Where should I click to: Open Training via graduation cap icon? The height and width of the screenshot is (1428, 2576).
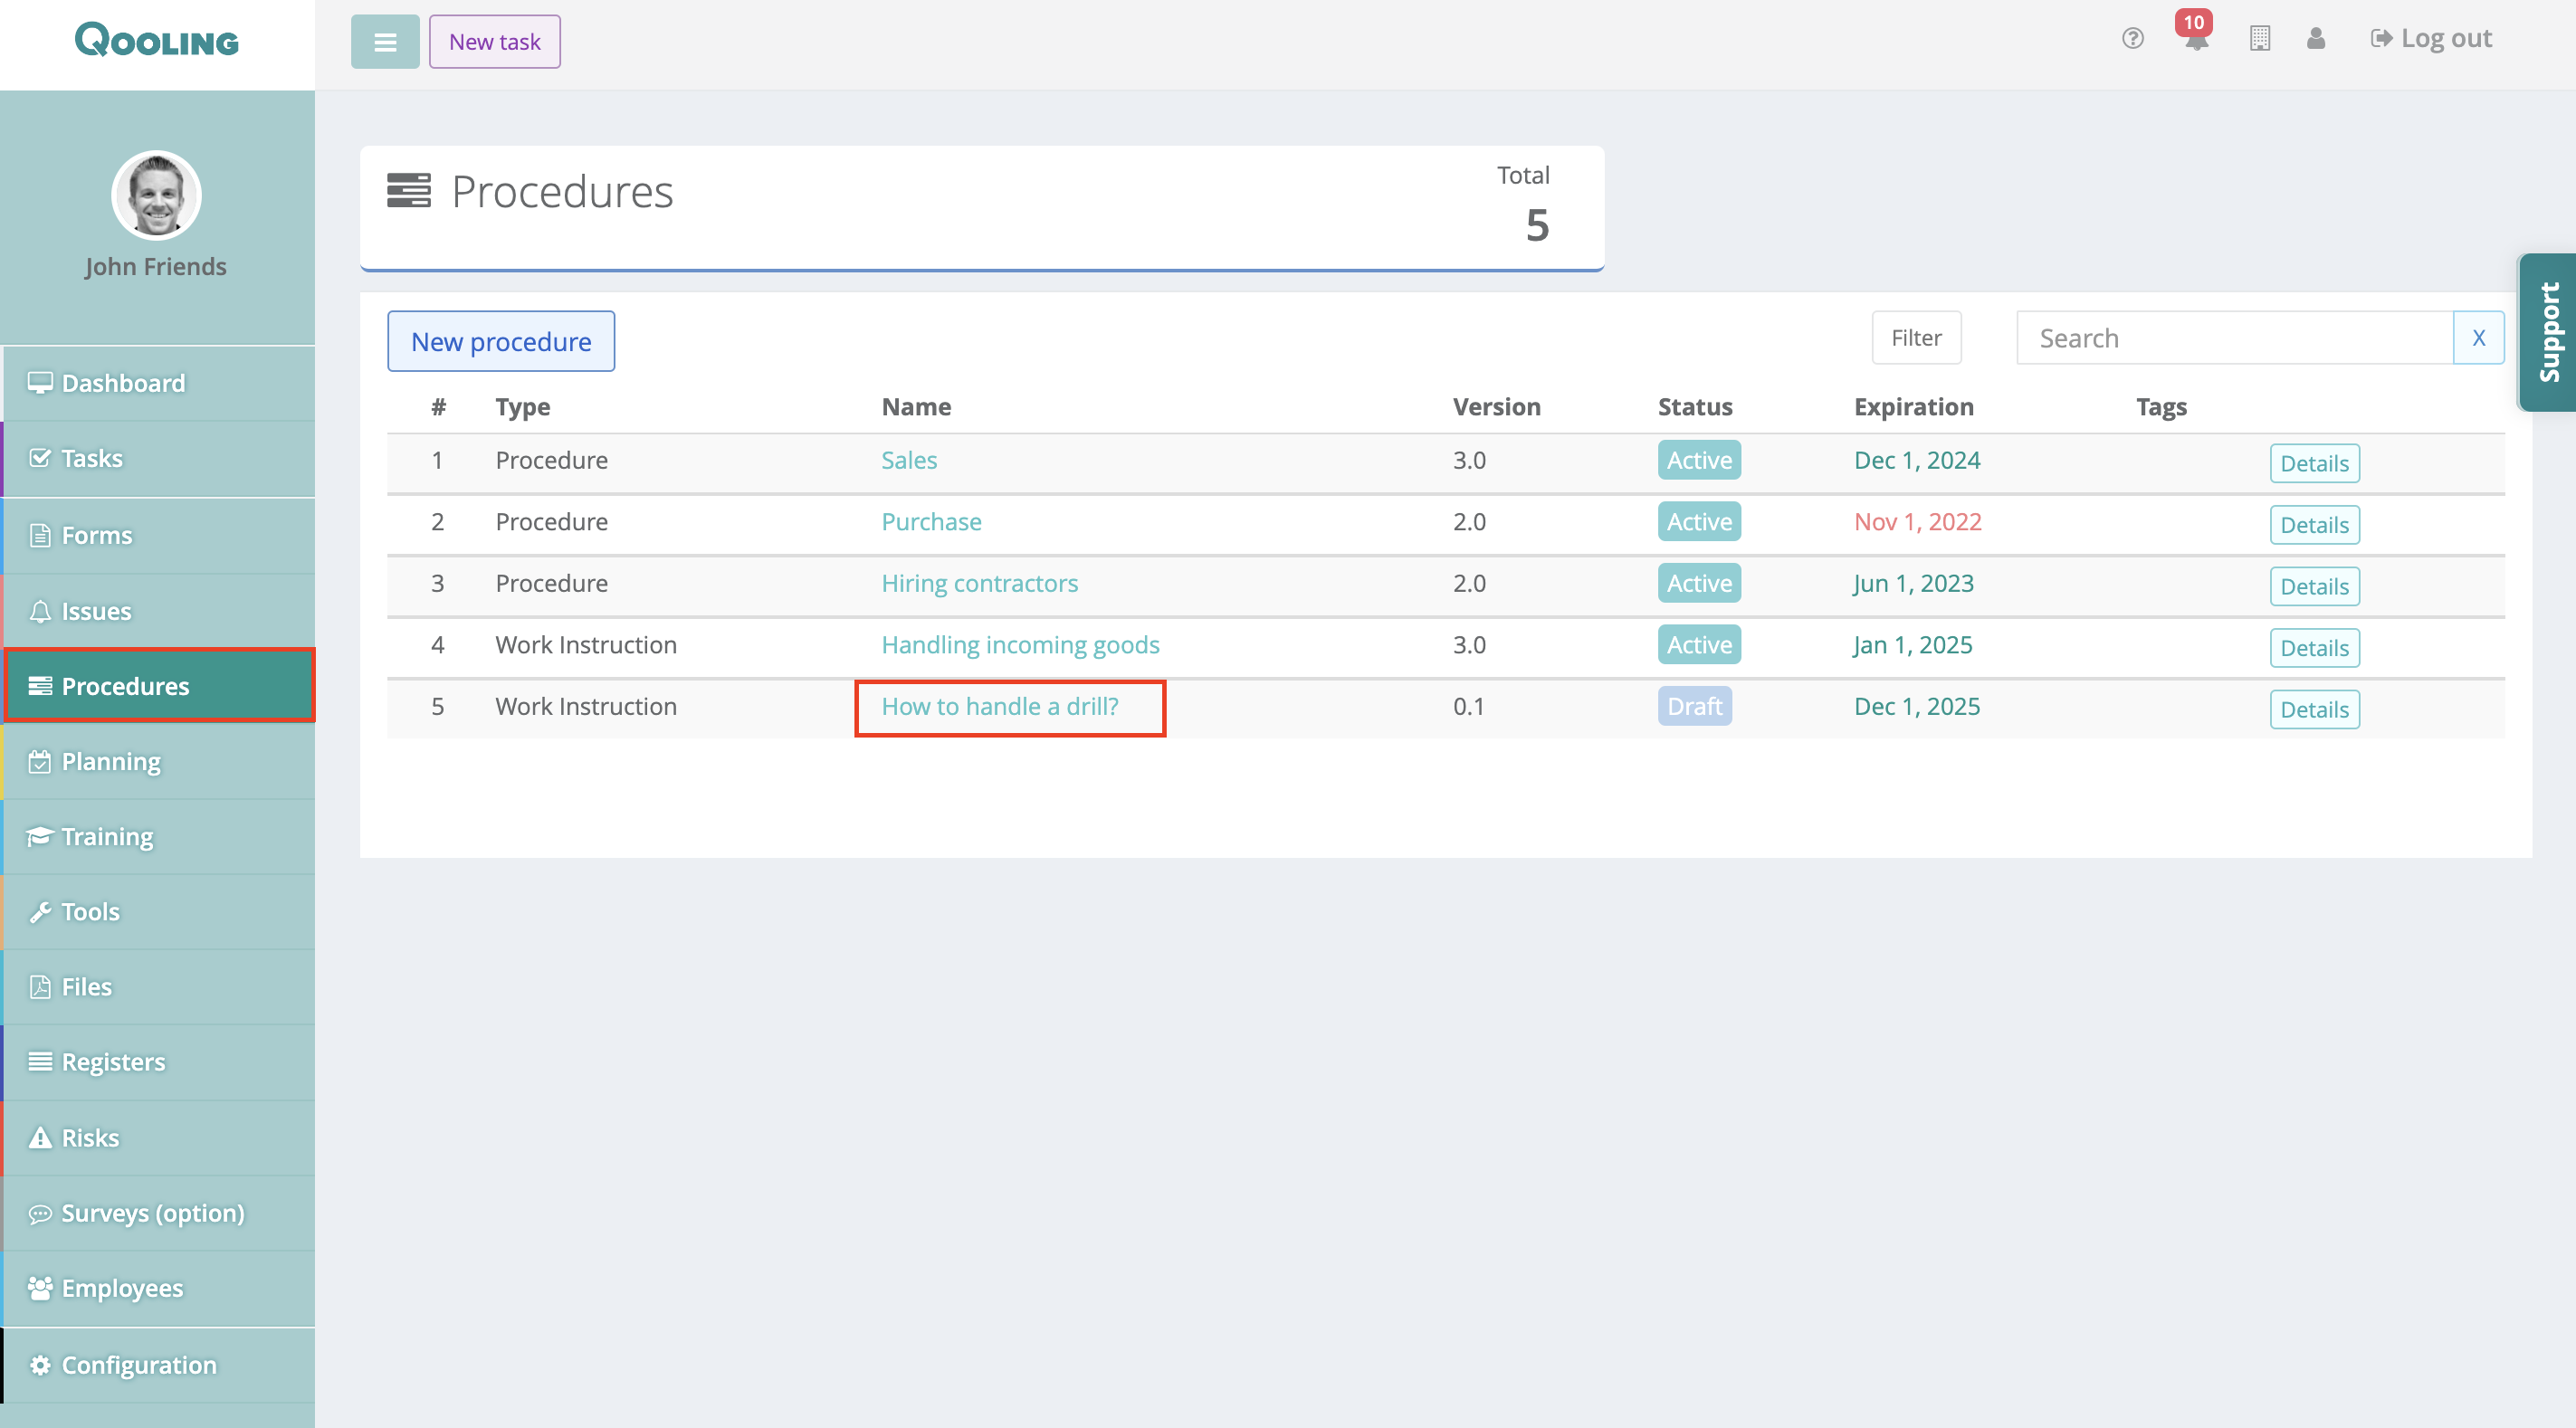[x=40, y=837]
